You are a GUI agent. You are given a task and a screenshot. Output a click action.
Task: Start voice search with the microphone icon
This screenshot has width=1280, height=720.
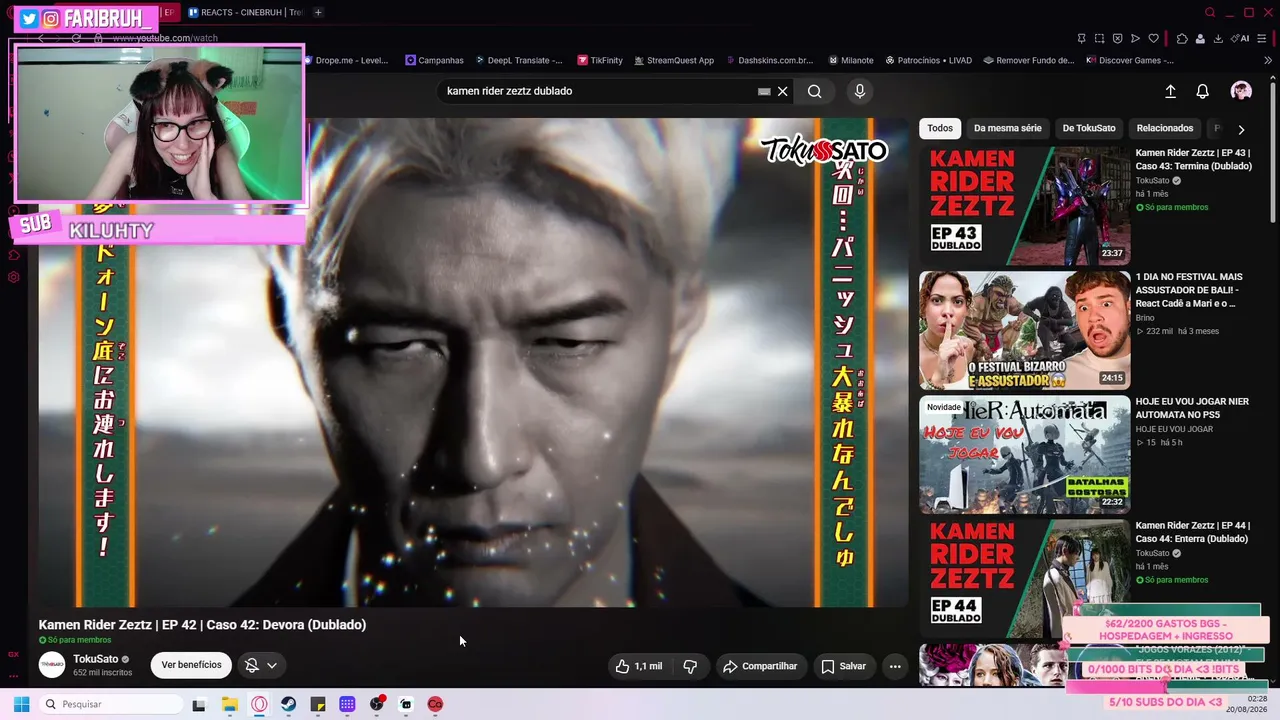859,91
